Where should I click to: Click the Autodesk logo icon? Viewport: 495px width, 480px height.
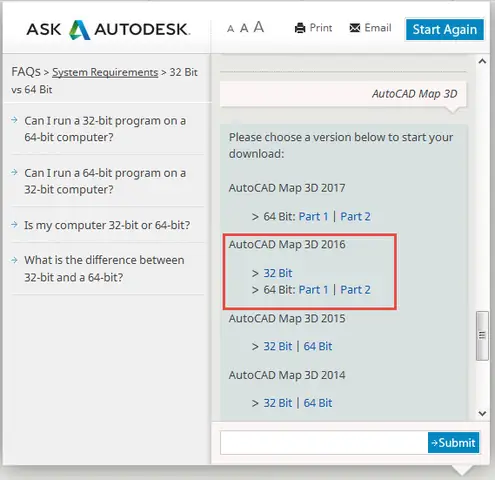[x=79, y=30]
